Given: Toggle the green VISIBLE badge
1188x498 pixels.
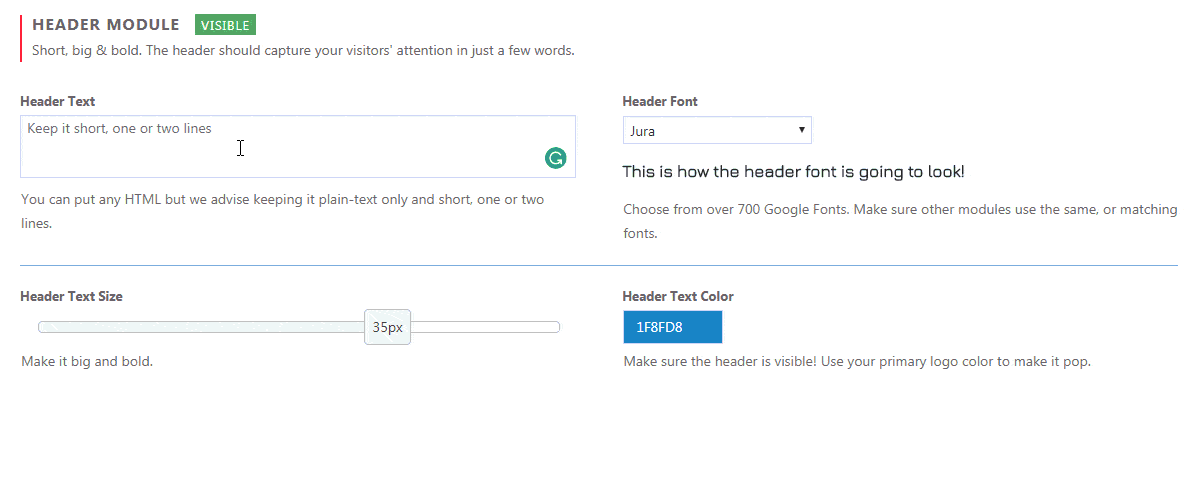Looking at the screenshot, I should pyautogui.click(x=225, y=25).
